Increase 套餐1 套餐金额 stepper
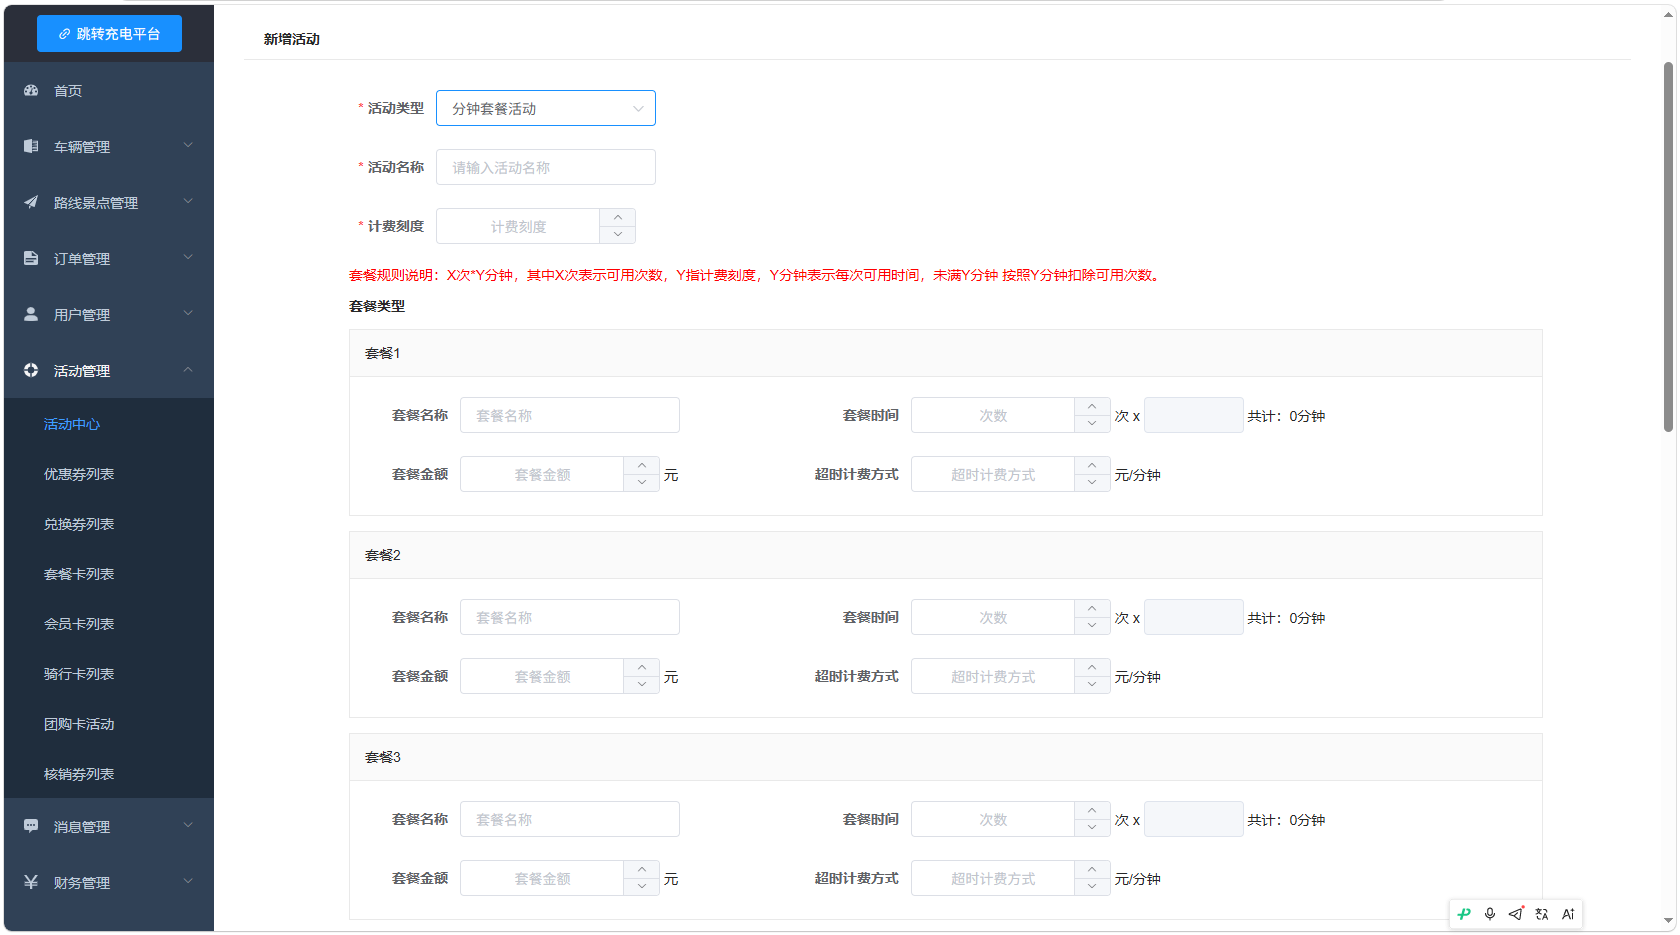This screenshot has height=935, width=1680. point(641,465)
